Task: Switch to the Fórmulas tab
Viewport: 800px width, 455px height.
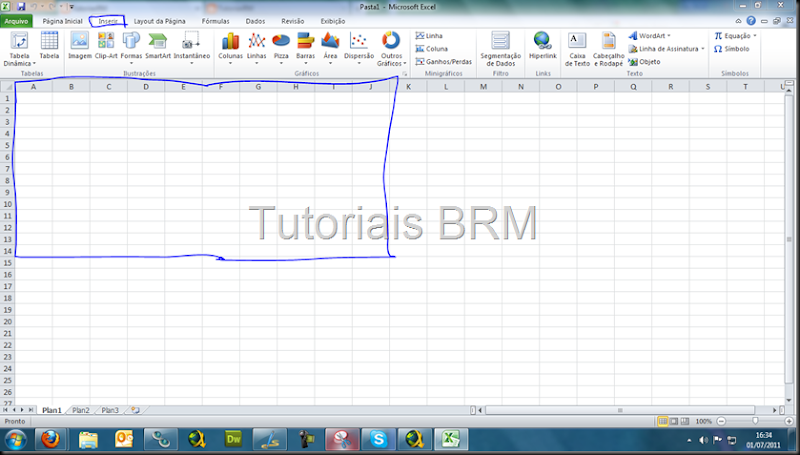Action: 215,21
